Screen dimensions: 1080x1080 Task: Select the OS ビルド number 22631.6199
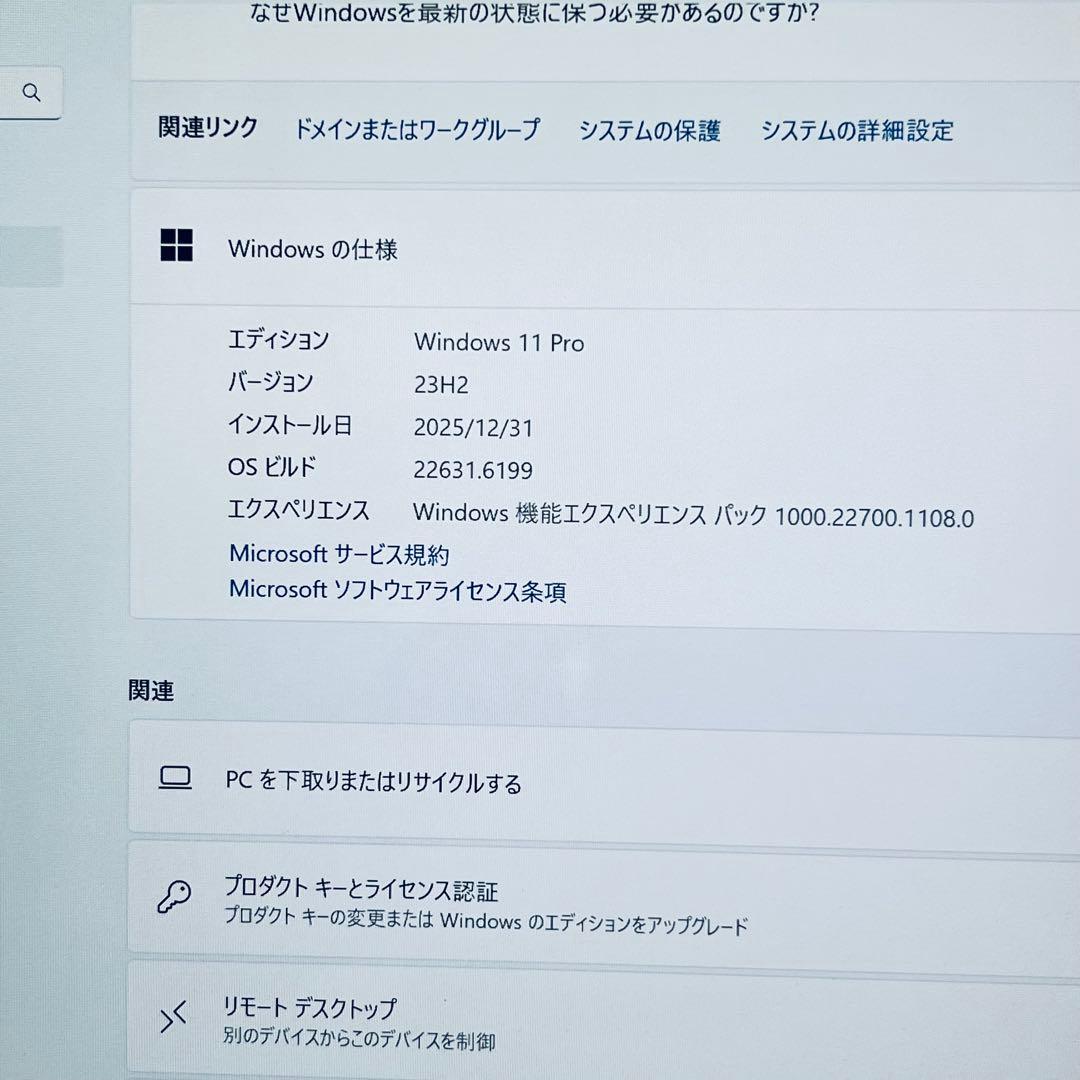click(474, 470)
